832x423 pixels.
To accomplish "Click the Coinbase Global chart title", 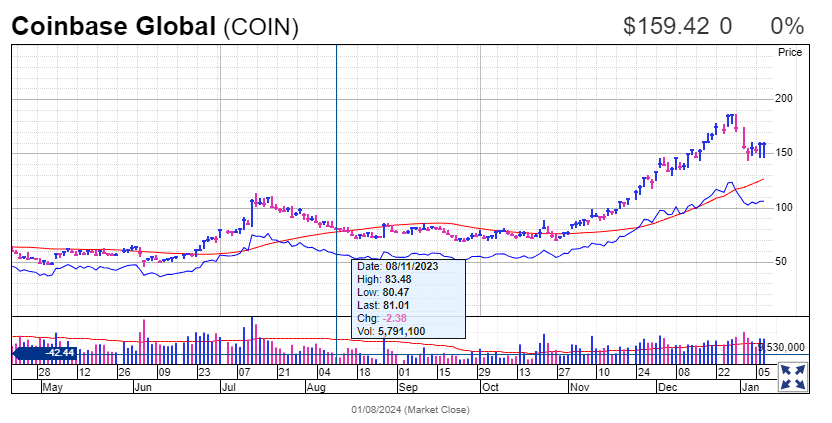I will tap(113, 27).
